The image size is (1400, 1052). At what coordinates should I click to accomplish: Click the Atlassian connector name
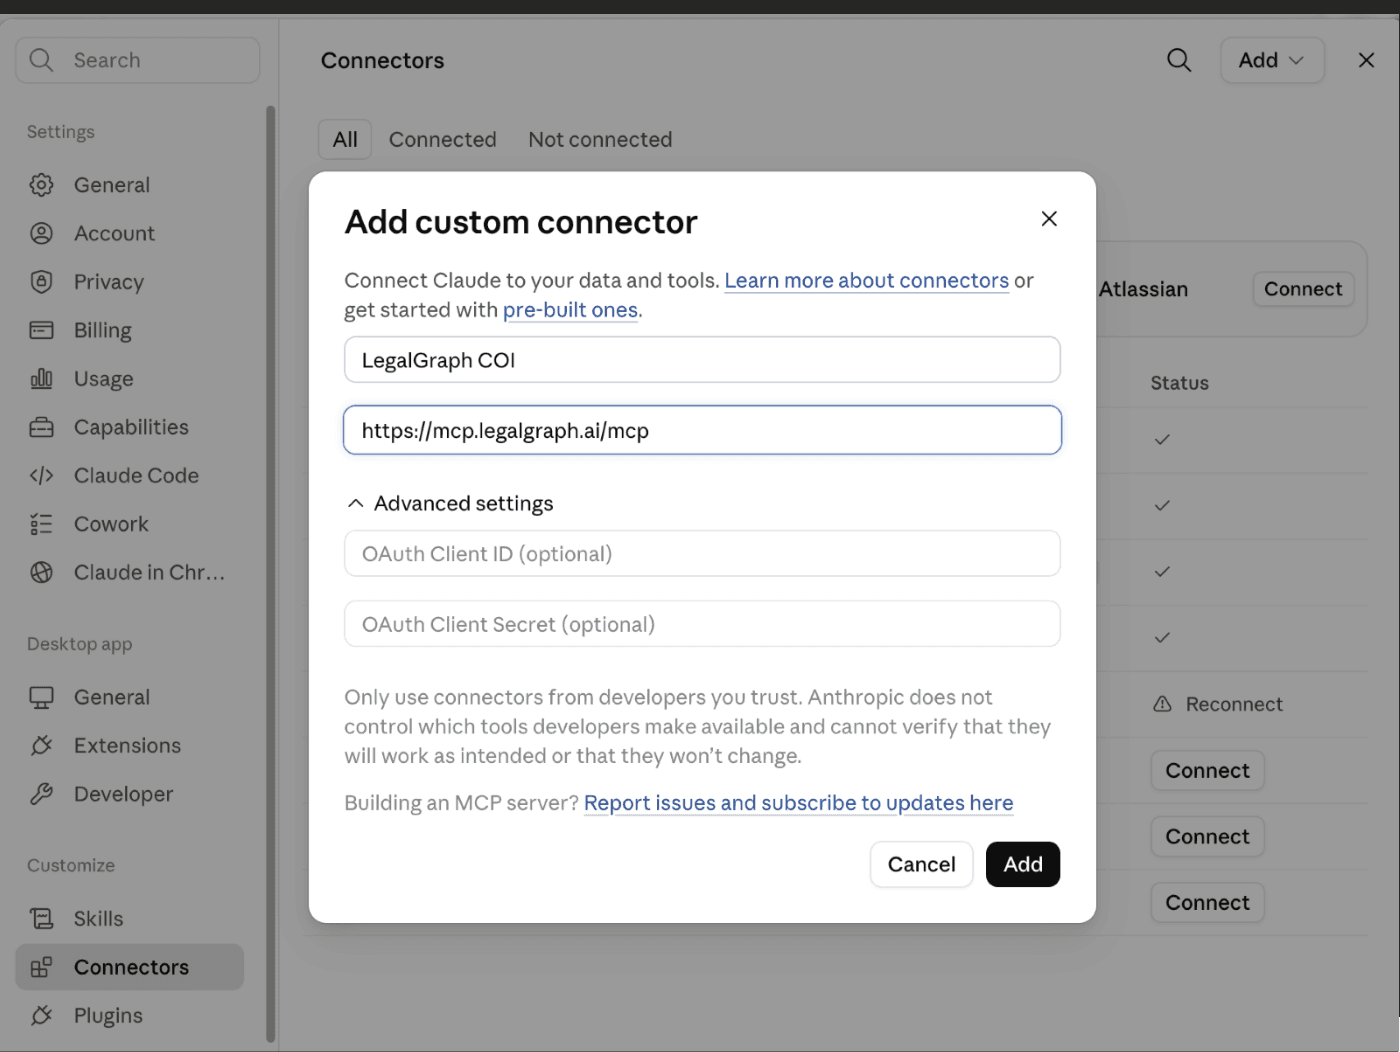pos(1143,289)
